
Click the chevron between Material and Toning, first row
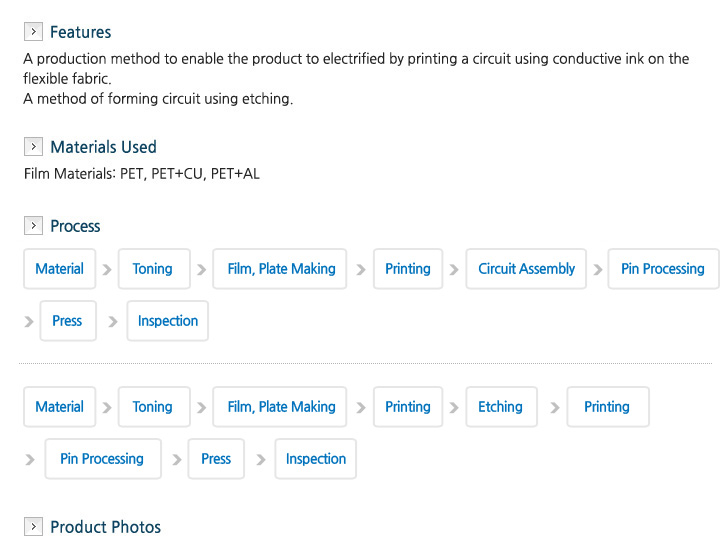click(x=107, y=270)
